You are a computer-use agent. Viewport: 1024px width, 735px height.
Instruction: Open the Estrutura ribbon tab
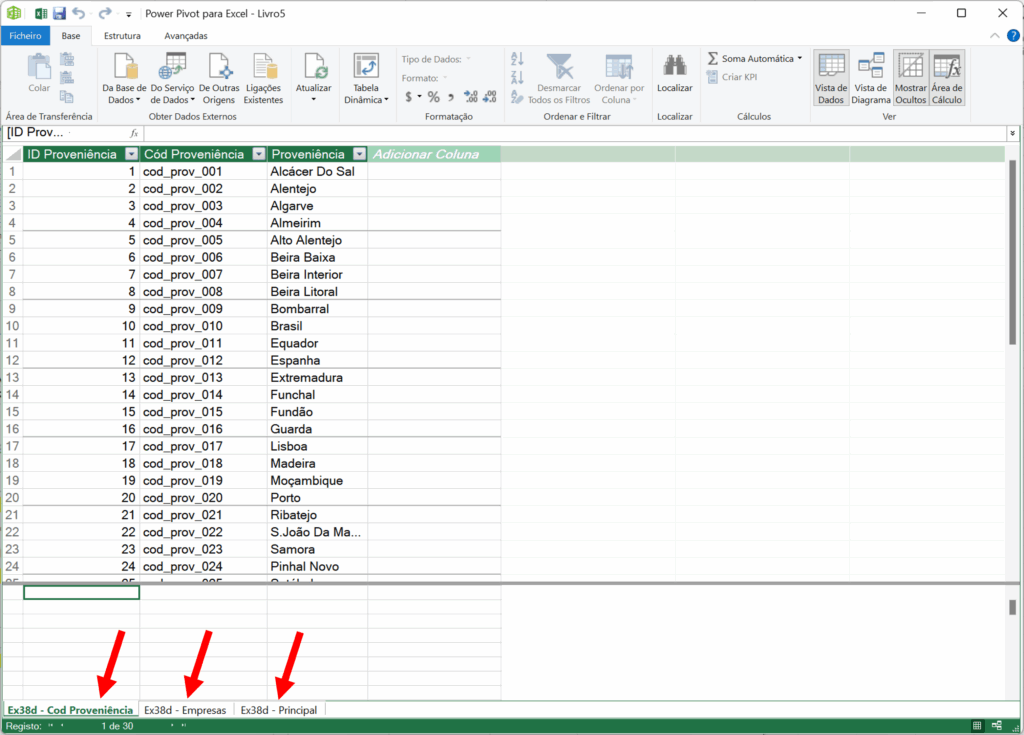[x=122, y=36]
